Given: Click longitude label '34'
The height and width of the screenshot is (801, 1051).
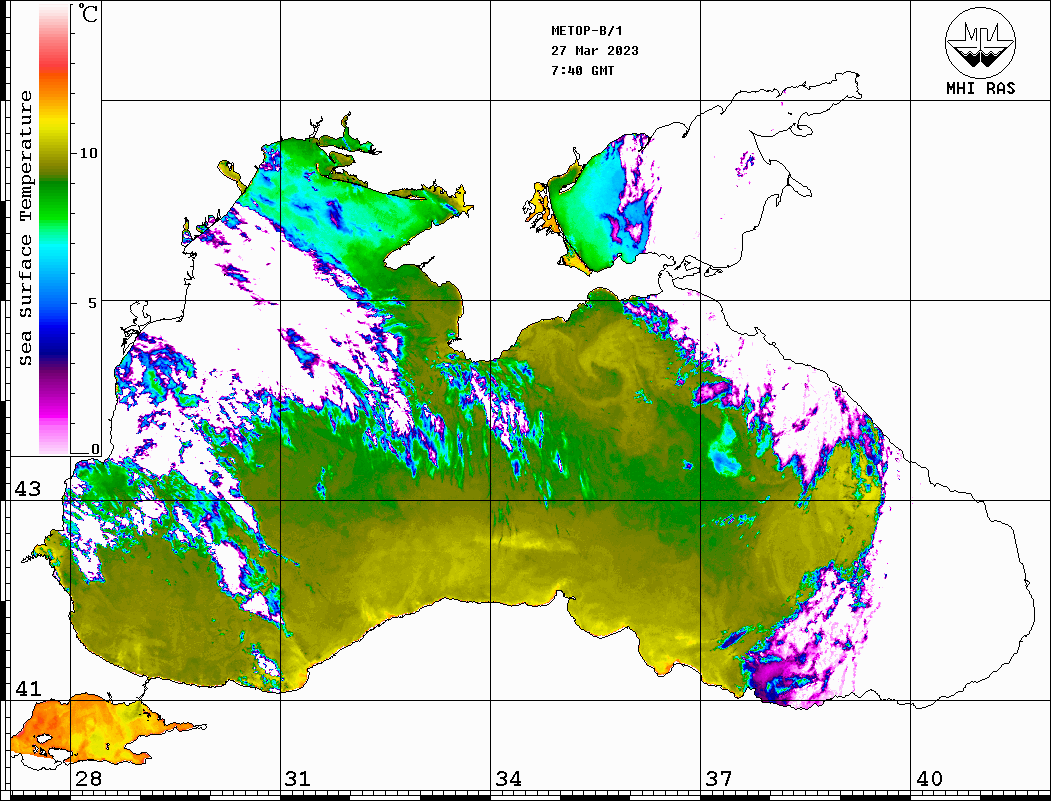Looking at the screenshot, I should (x=508, y=779).
